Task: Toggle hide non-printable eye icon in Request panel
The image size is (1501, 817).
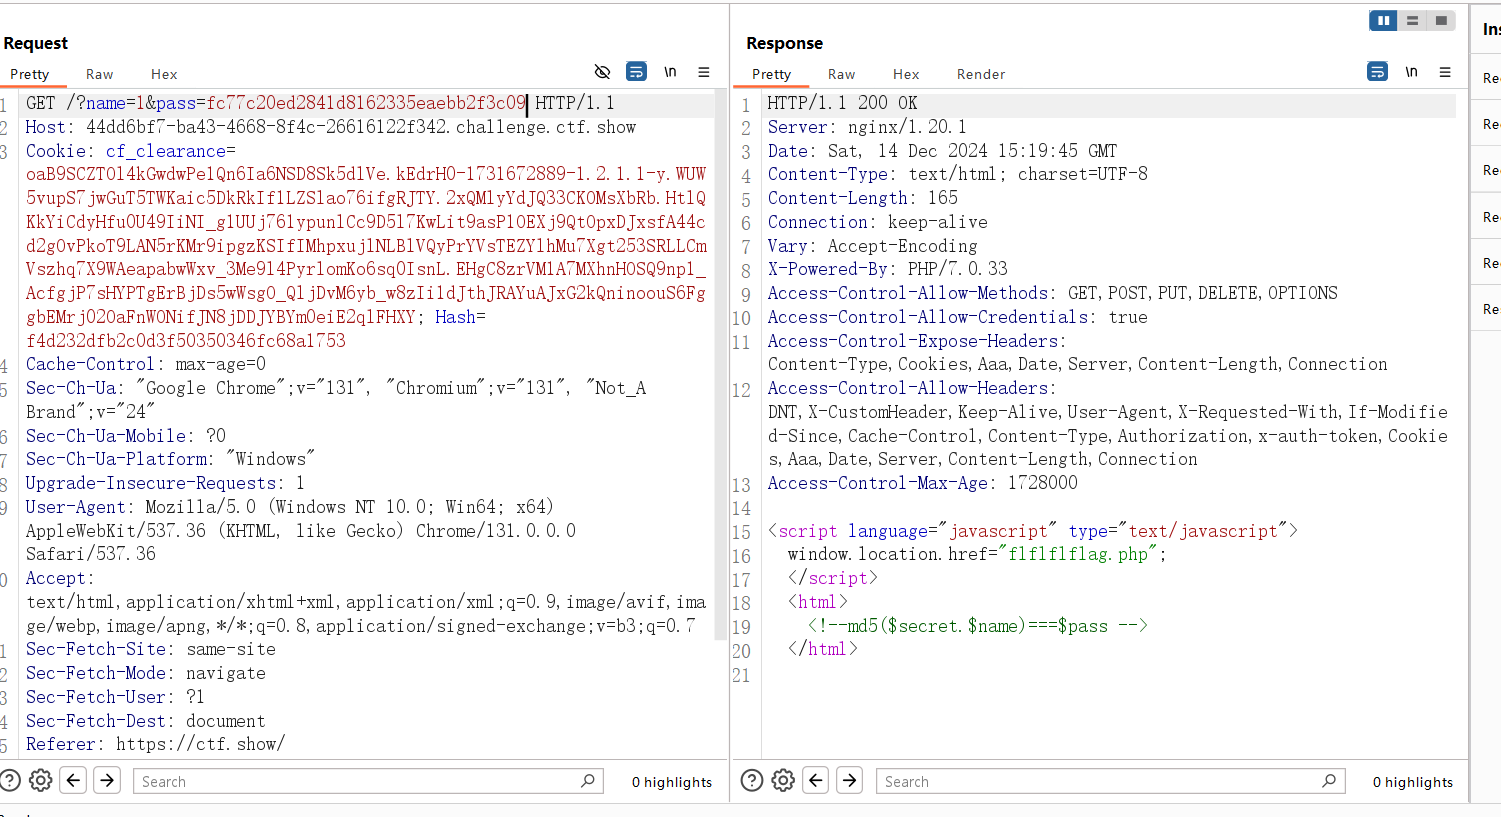Action: (x=602, y=72)
